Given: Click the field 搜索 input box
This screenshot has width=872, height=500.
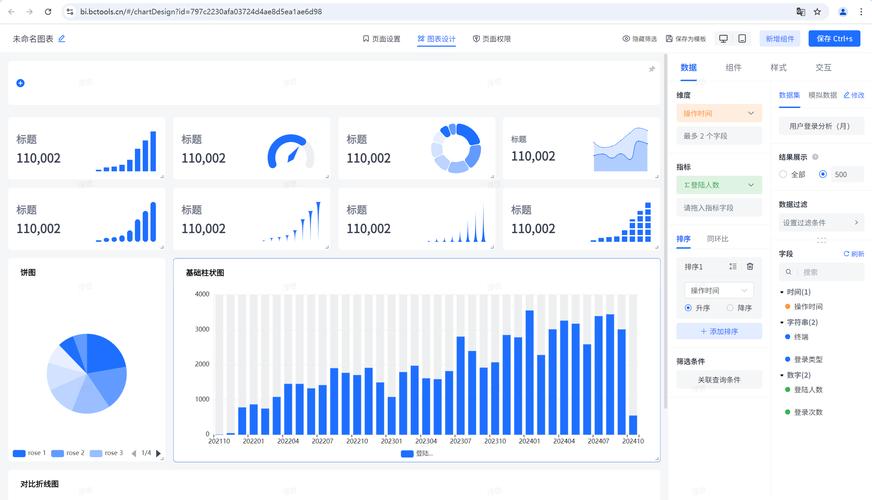Looking at the screenshot, I should coord(821,272).
